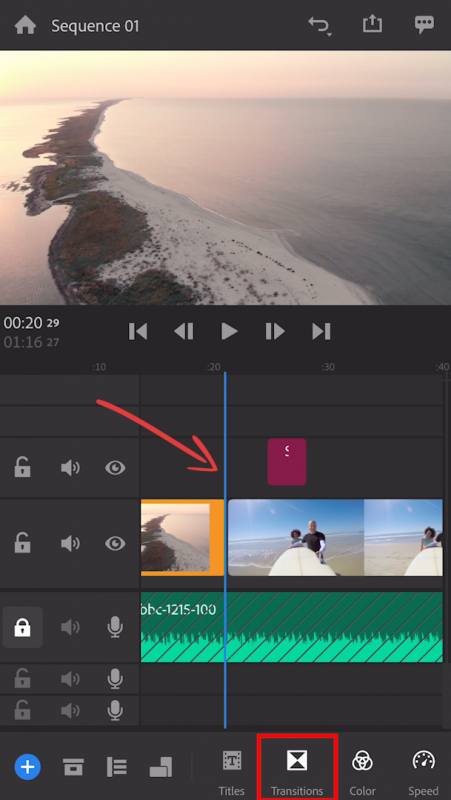451x800 pixels.
Task: Step back one frame
Action: click(x=184, y=332)
